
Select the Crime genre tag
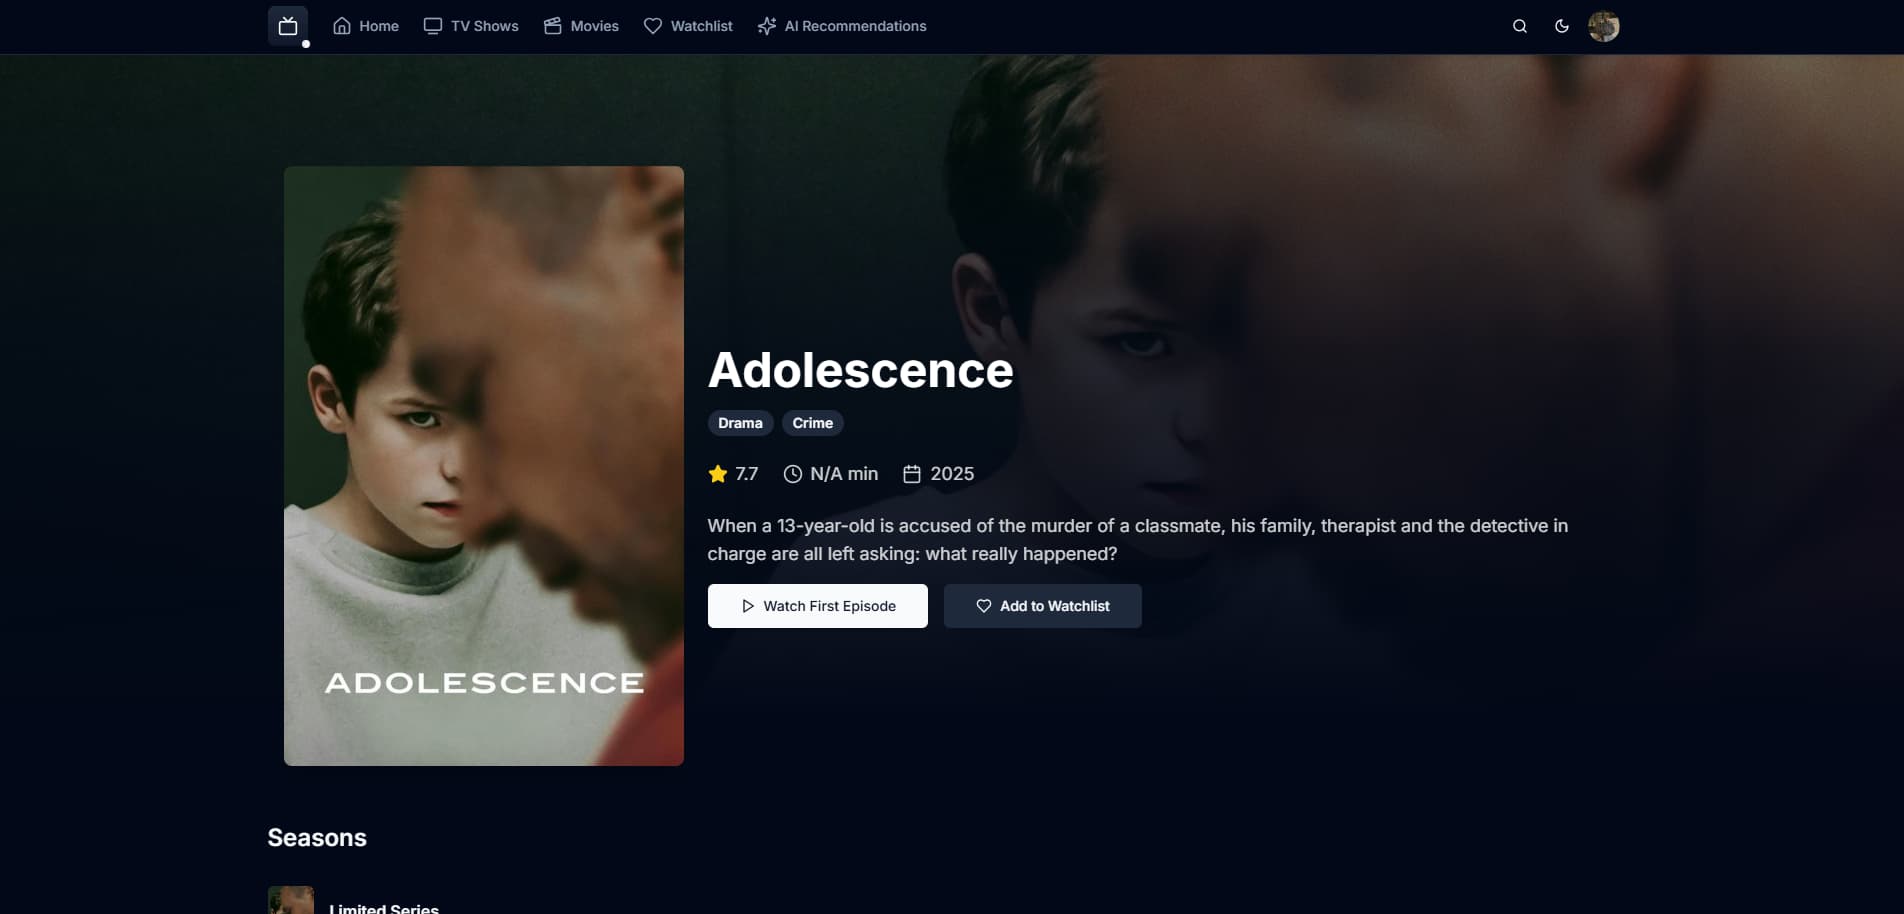click(813, 423)
